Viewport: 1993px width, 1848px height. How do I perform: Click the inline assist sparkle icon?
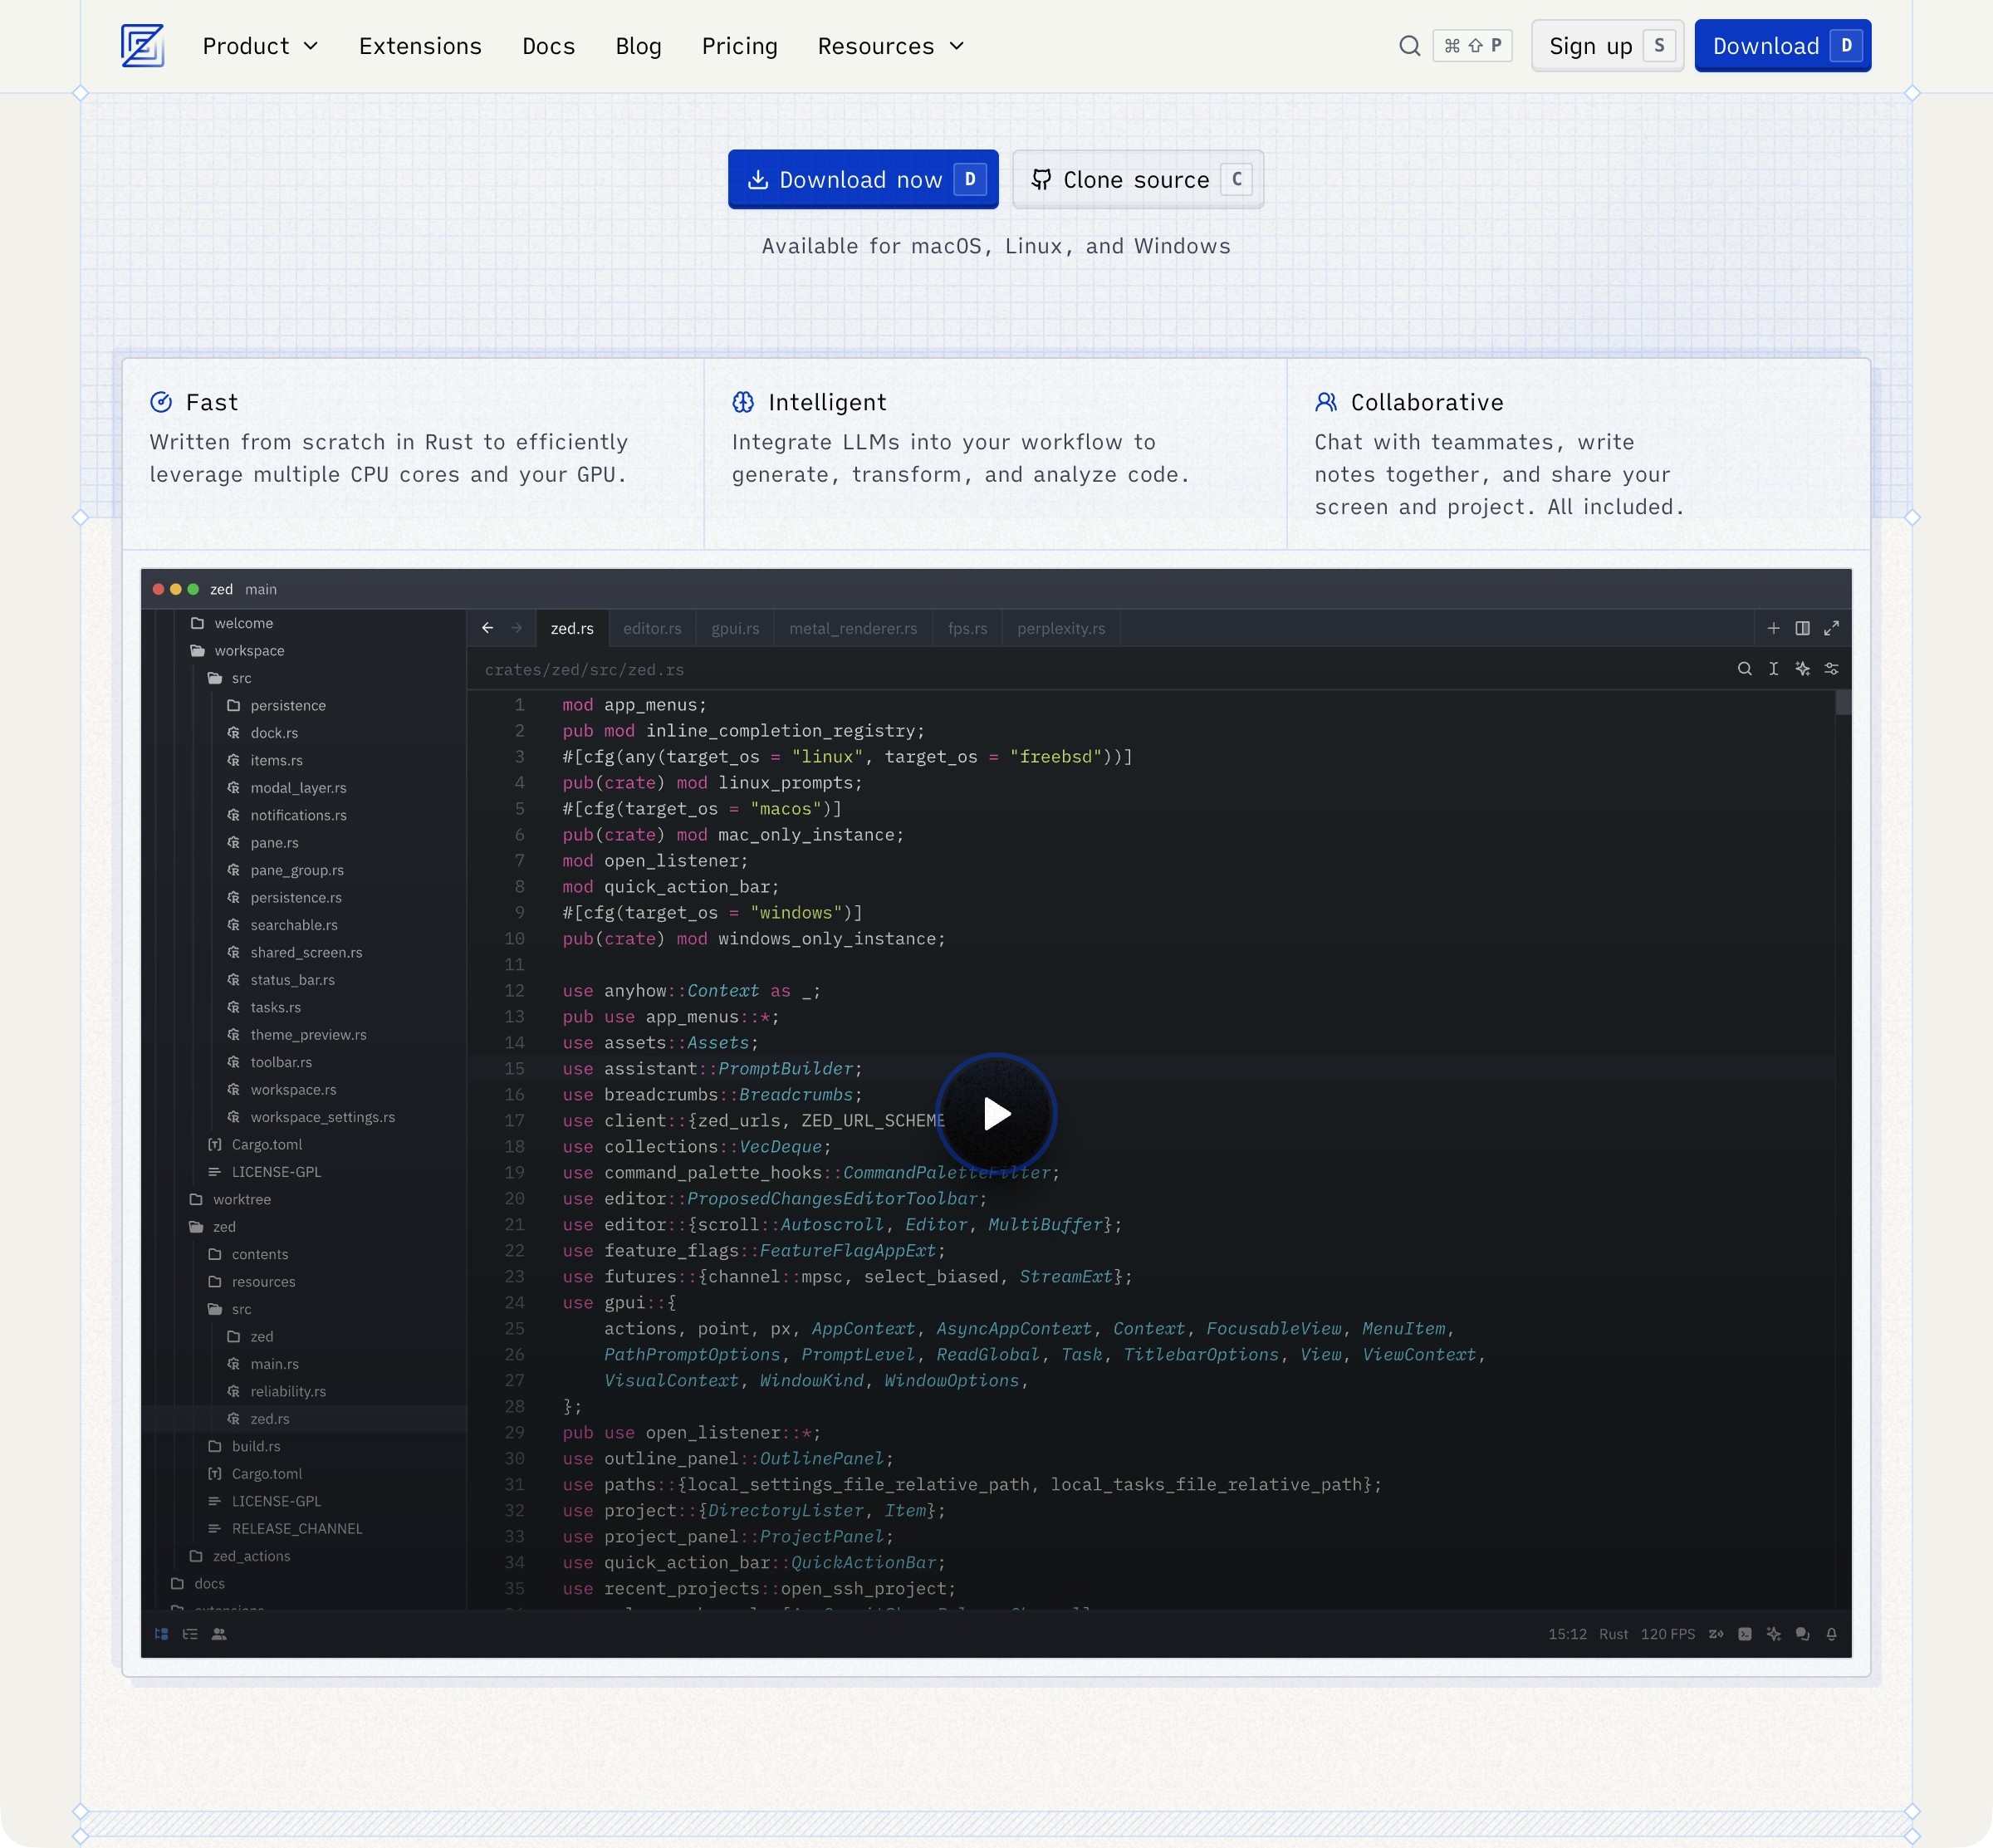pyautogui.click(x=1802, y=669)
